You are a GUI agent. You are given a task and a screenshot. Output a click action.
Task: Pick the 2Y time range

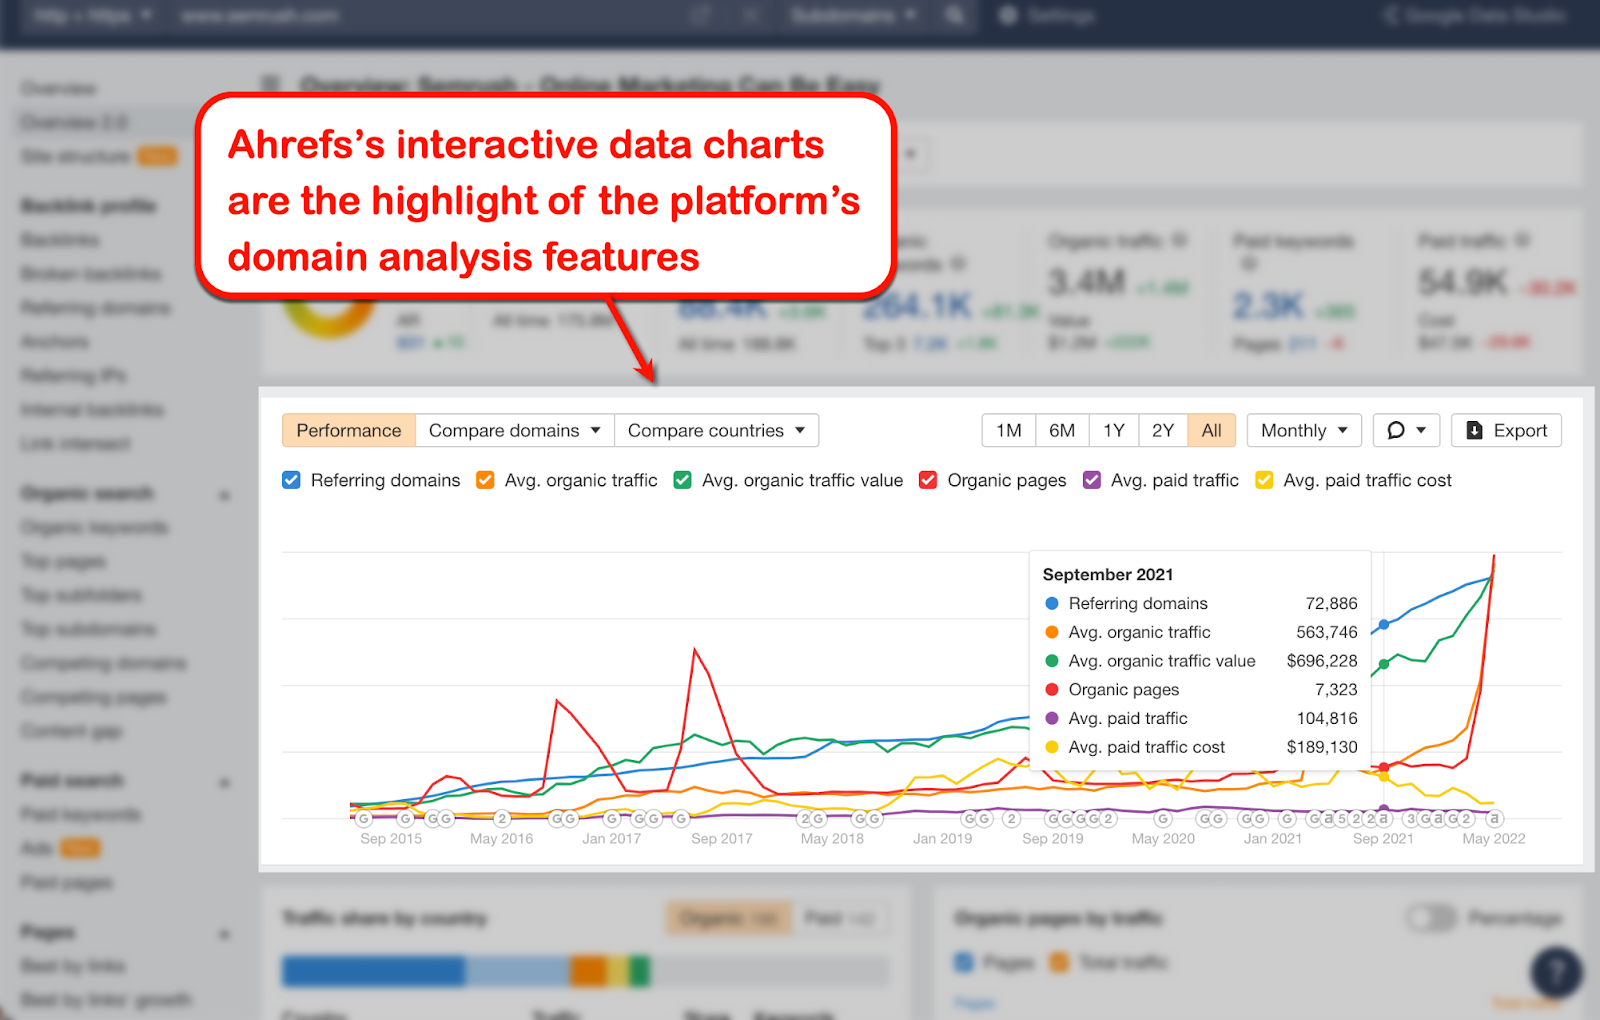pyautogui.click(x=1163, y=430)
